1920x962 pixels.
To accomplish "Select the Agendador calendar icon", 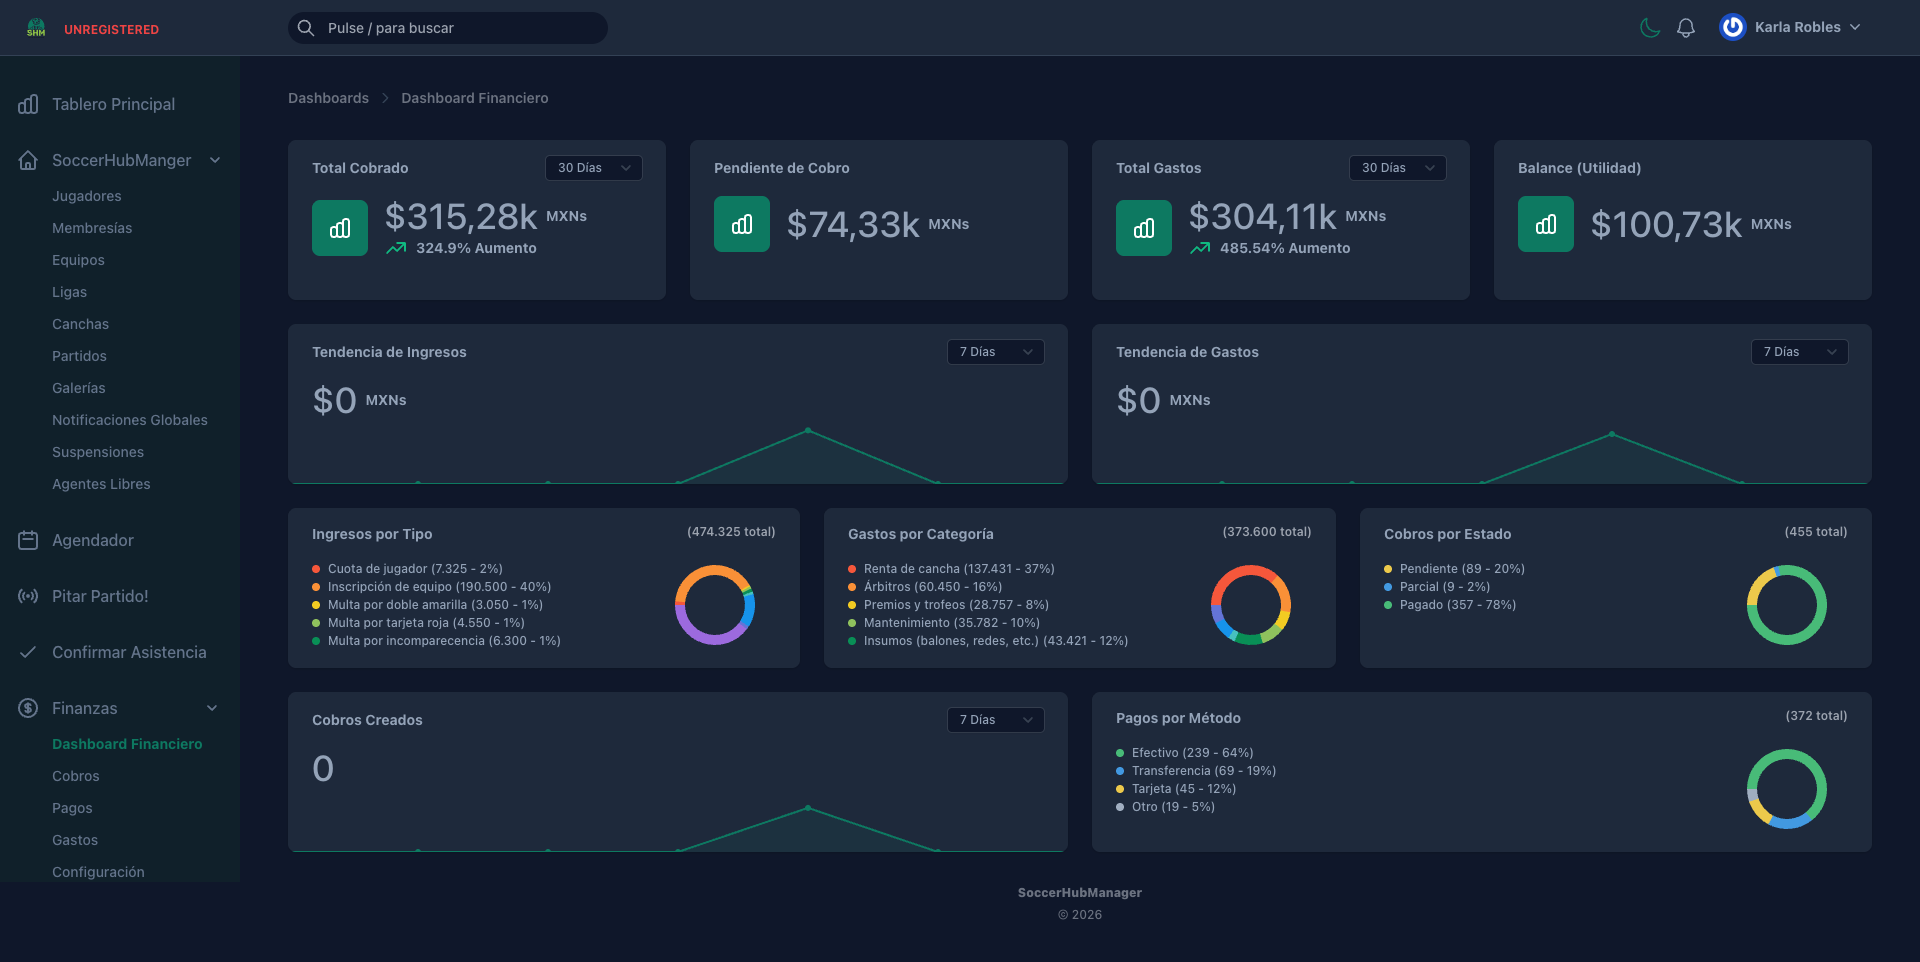I will coord(26,540).
